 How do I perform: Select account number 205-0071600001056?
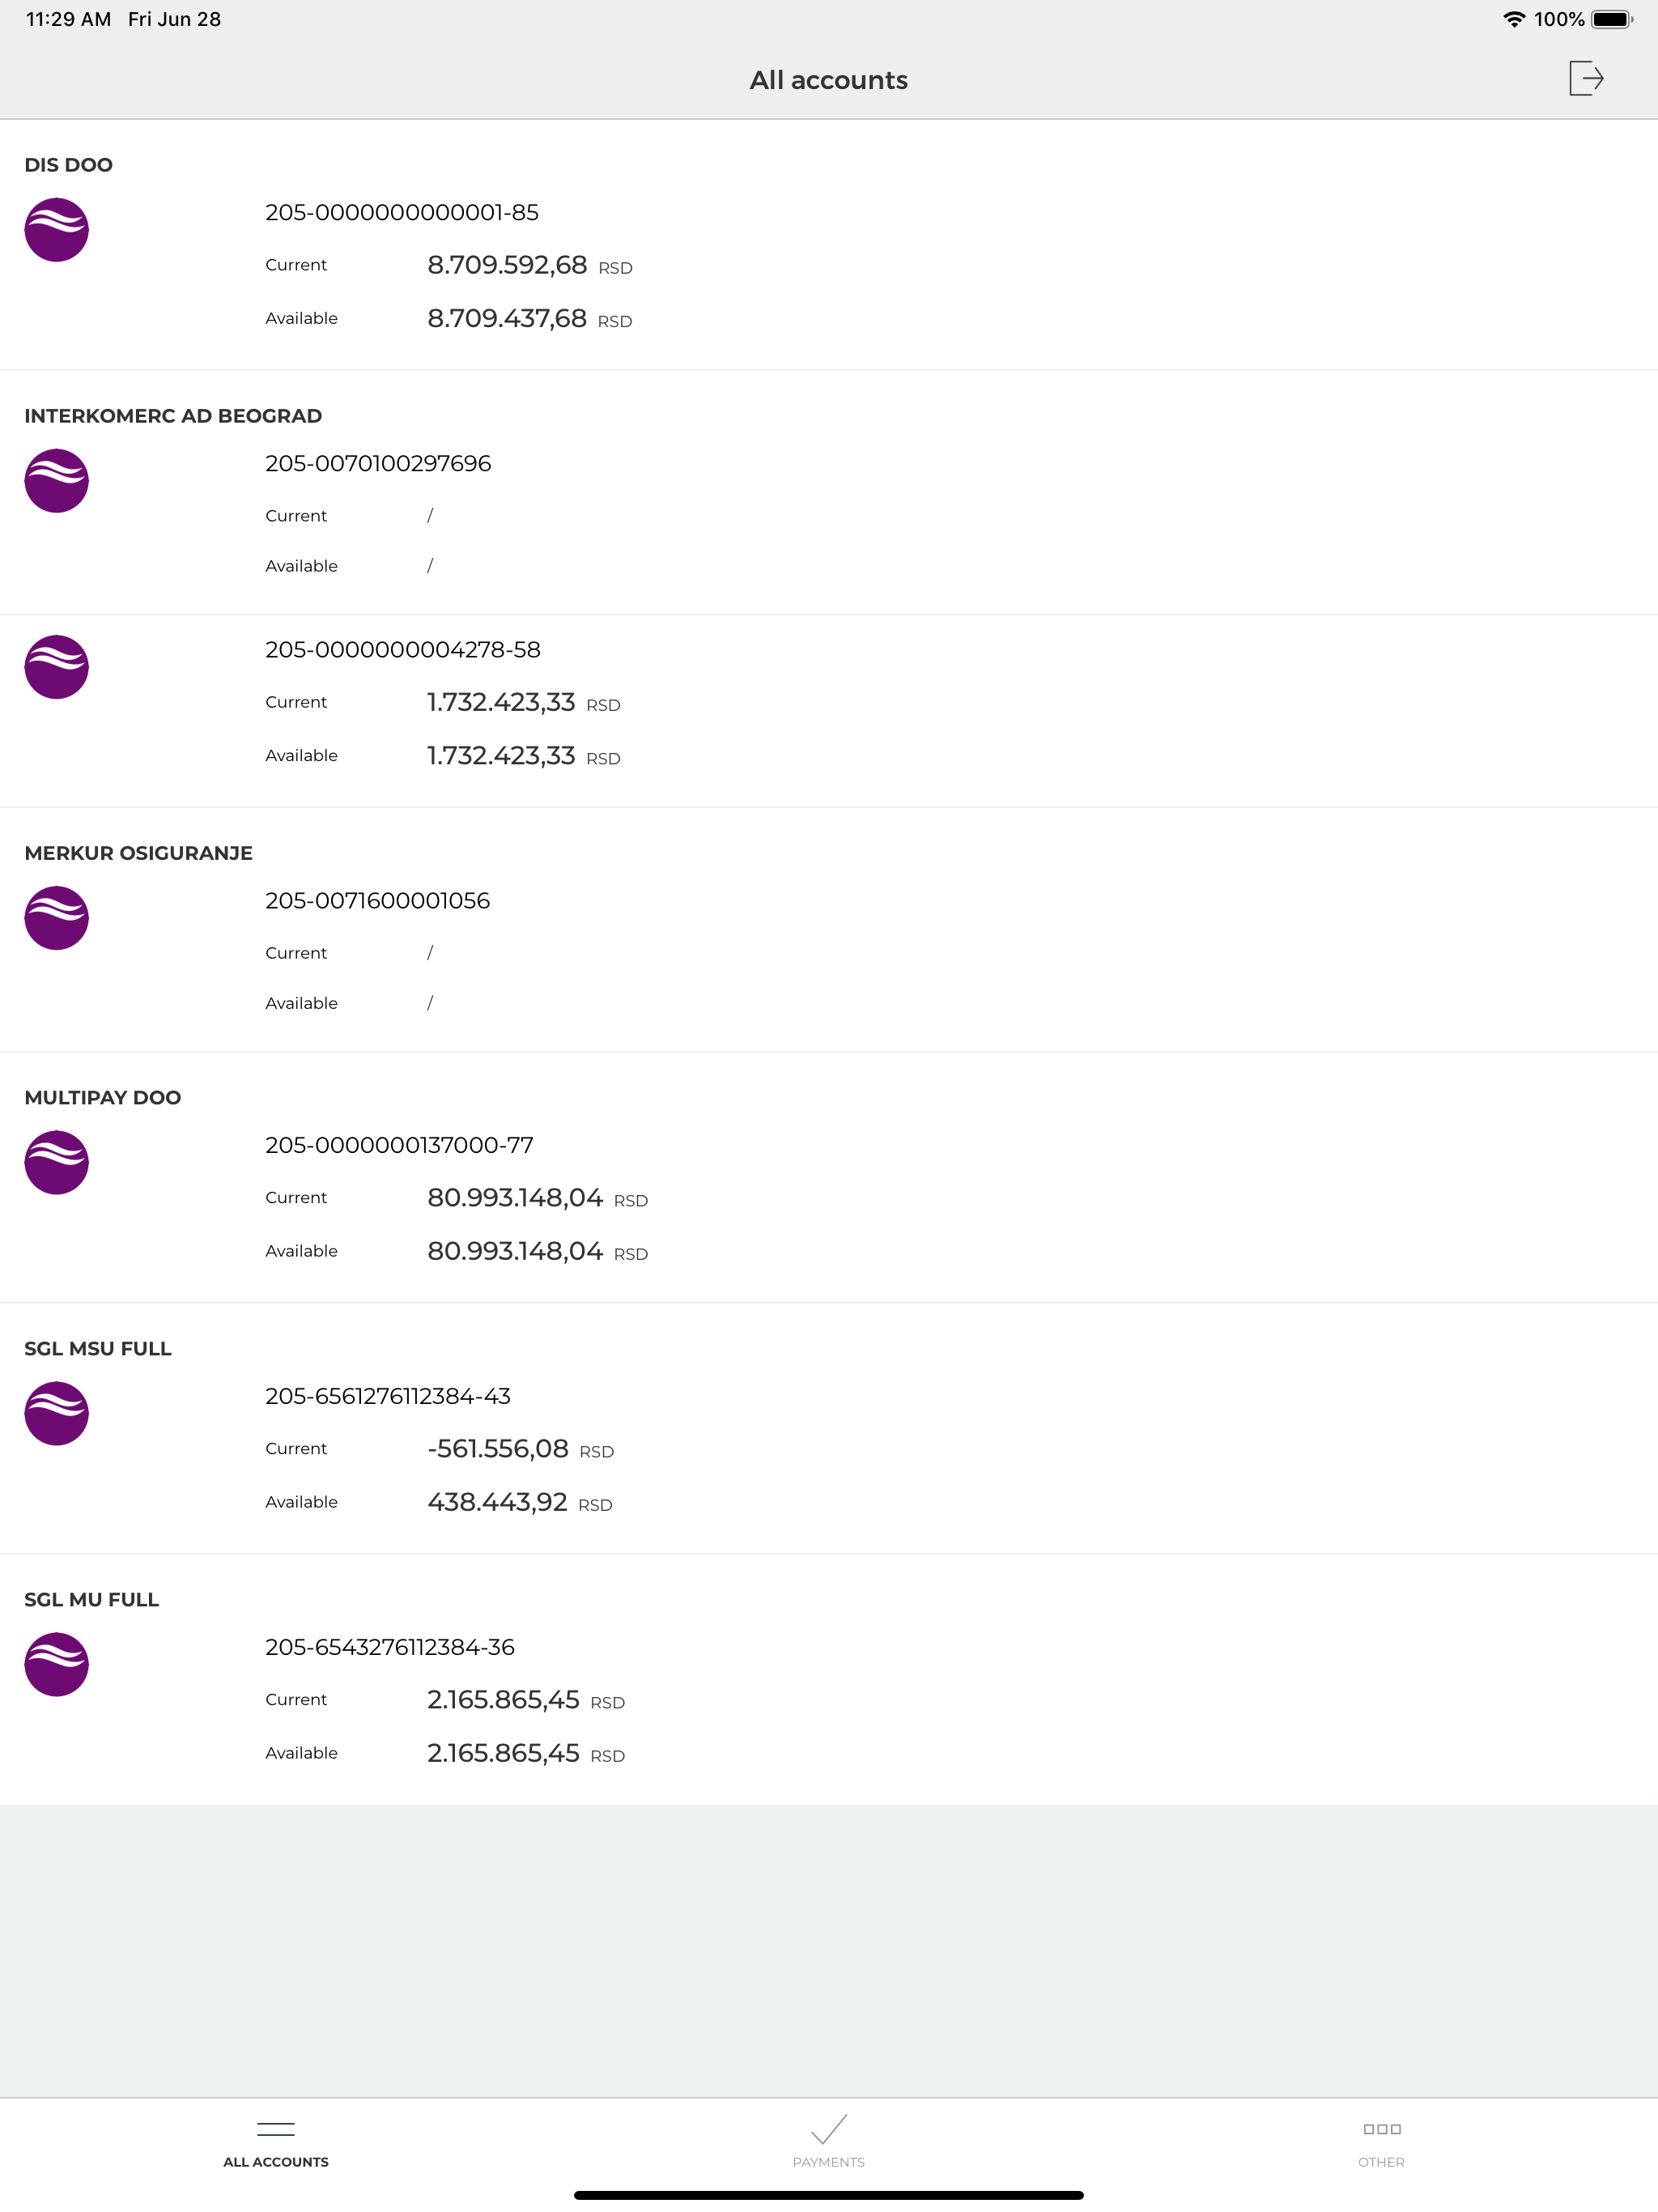click(378, 900)
